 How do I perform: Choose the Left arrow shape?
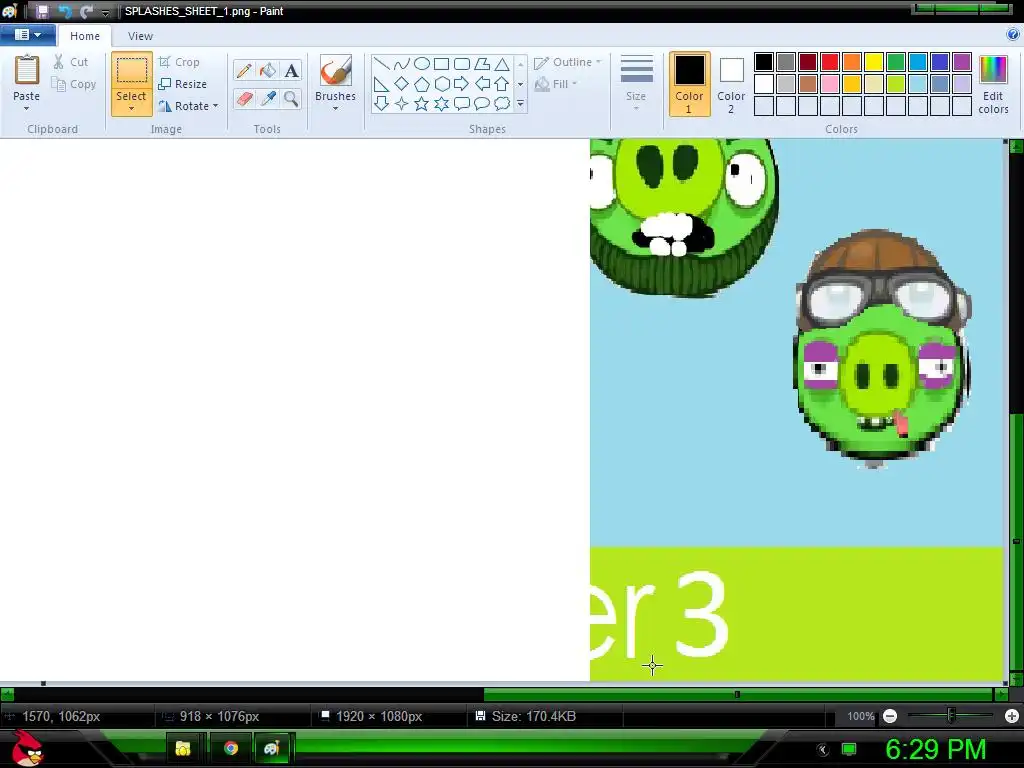pos(482,84)
